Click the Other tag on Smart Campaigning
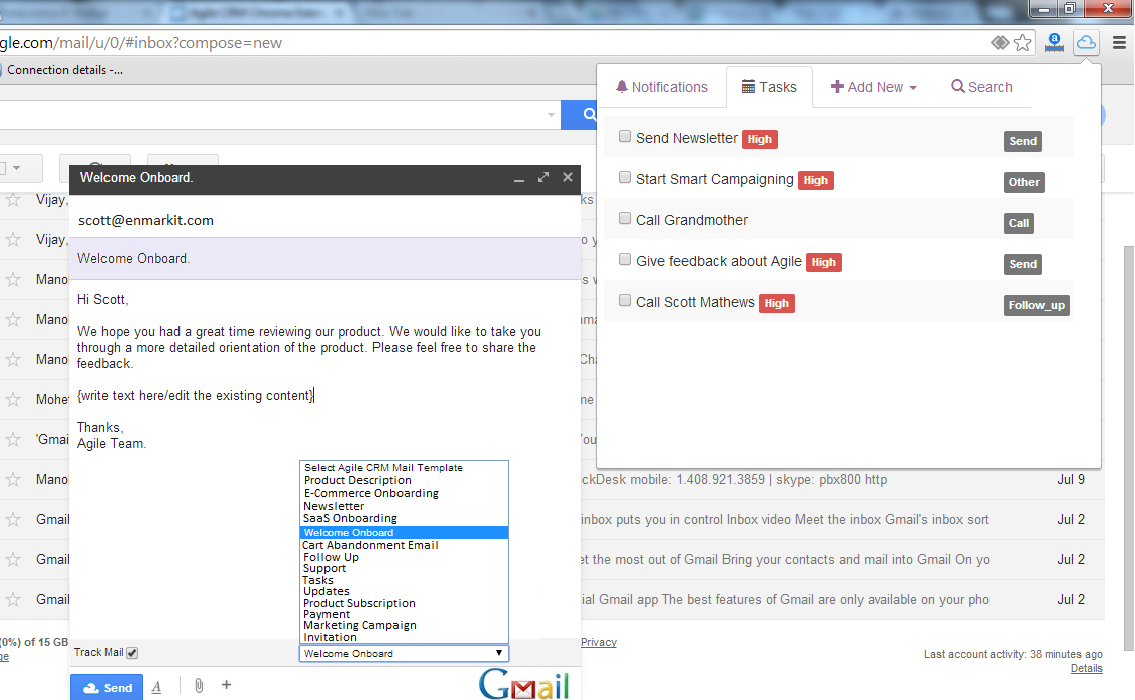This screenshot has height=700, width=1135. coord(1024,182)
